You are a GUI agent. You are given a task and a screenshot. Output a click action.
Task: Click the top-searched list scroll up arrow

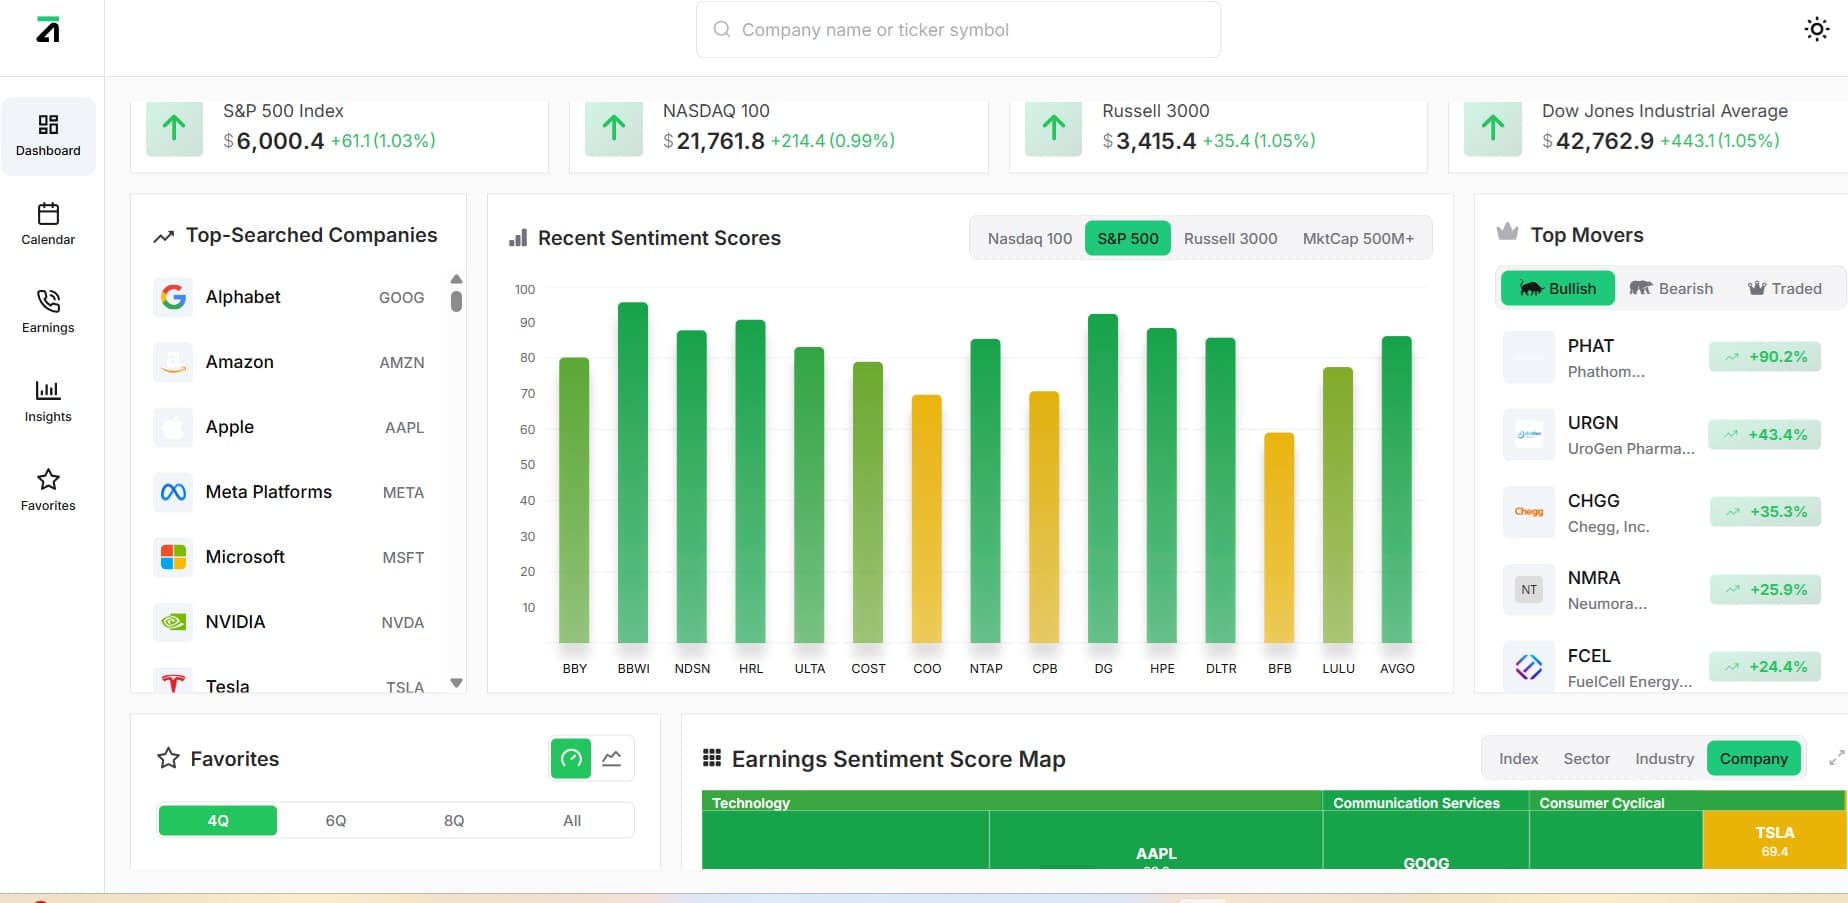pyautogui.click(x=456, y=279)
